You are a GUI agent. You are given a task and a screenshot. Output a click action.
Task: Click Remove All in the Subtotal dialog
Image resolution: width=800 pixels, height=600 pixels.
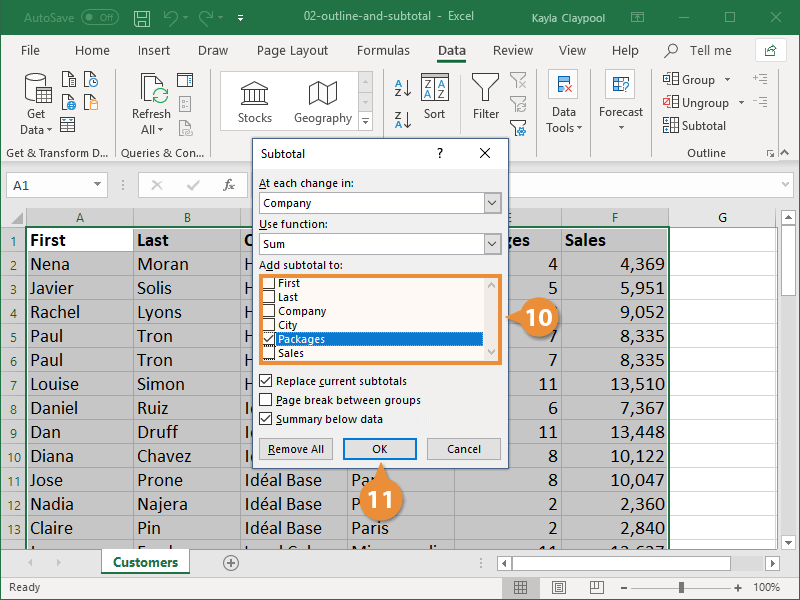[295, 449]
